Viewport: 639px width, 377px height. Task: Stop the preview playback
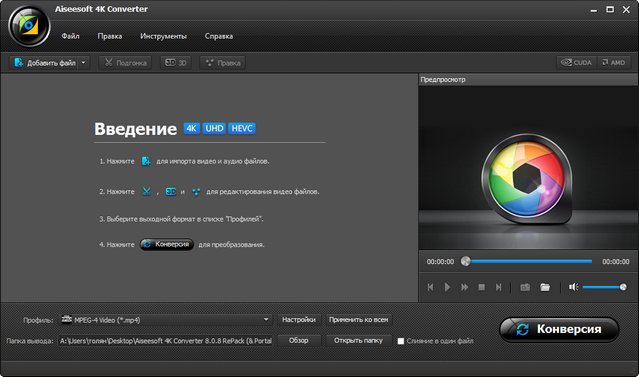[481, 287]
